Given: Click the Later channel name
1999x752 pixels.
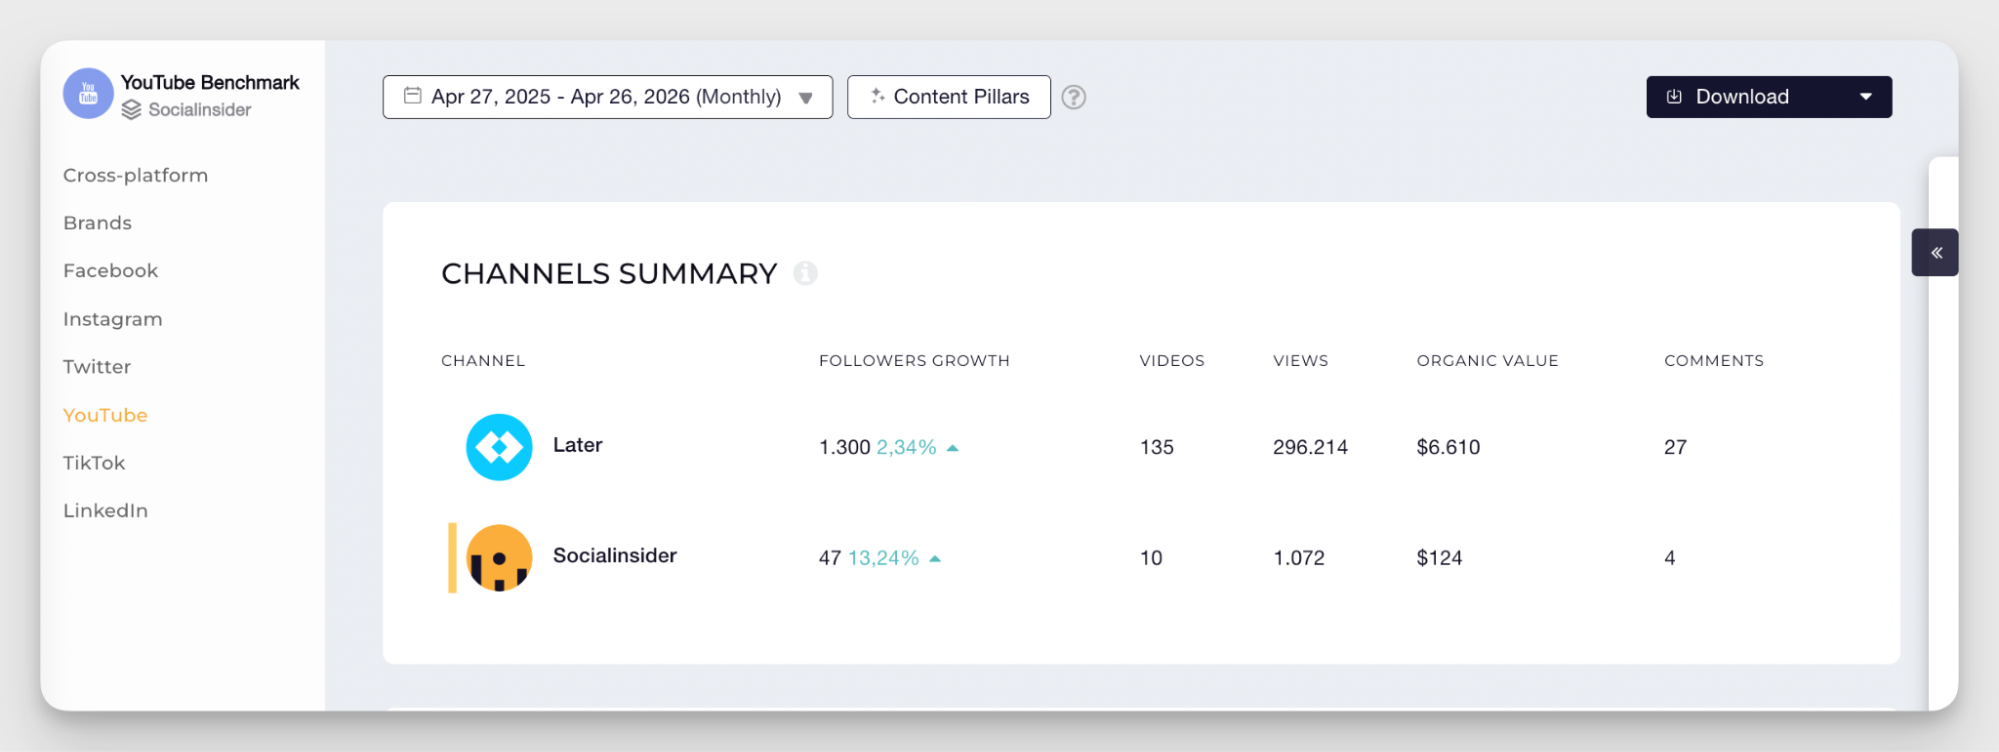Looking at the screenshot, I should 577,445.
